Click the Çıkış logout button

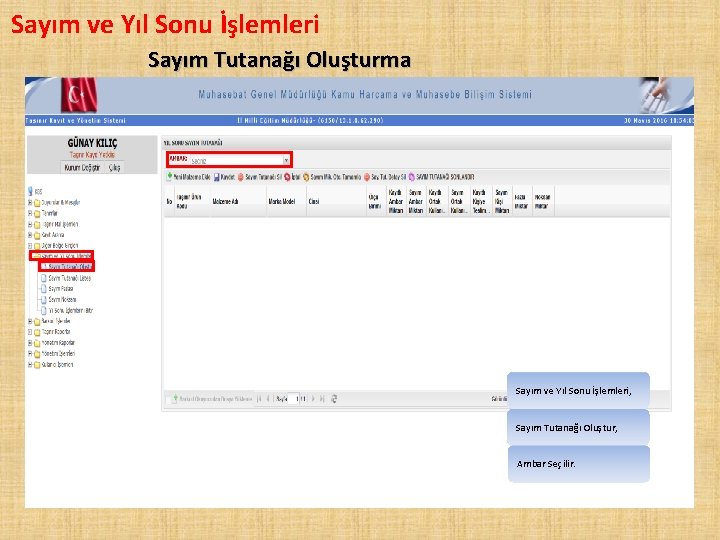[114, 168]
